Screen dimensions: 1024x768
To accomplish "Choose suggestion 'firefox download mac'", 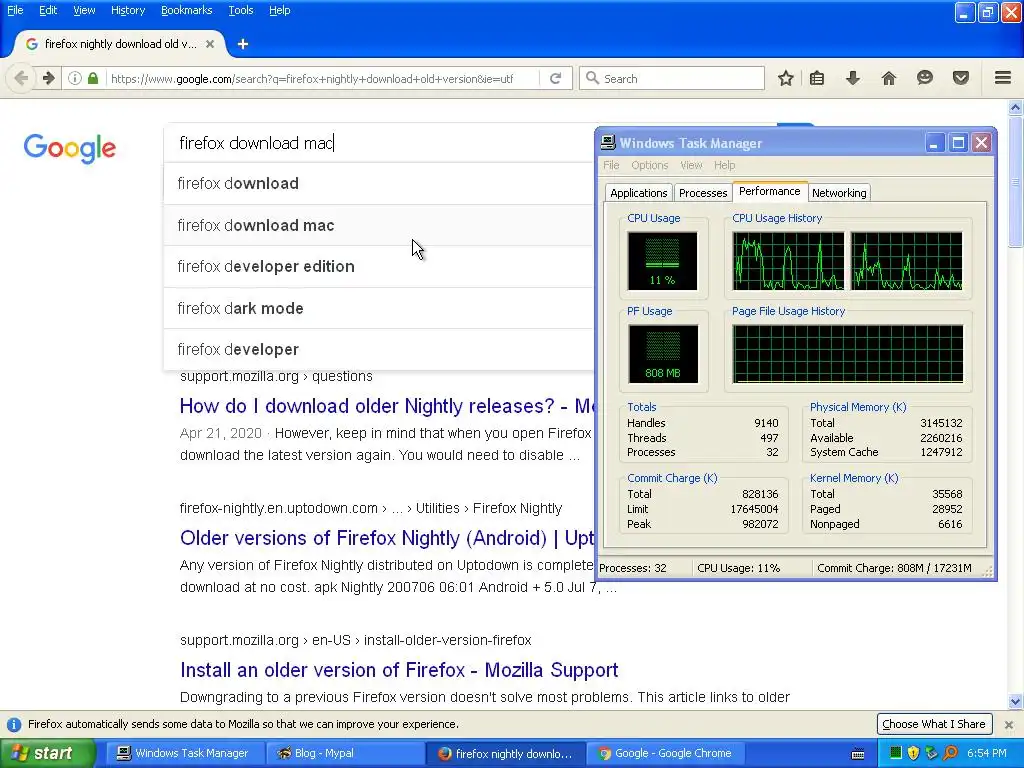I will pos(379,225).
